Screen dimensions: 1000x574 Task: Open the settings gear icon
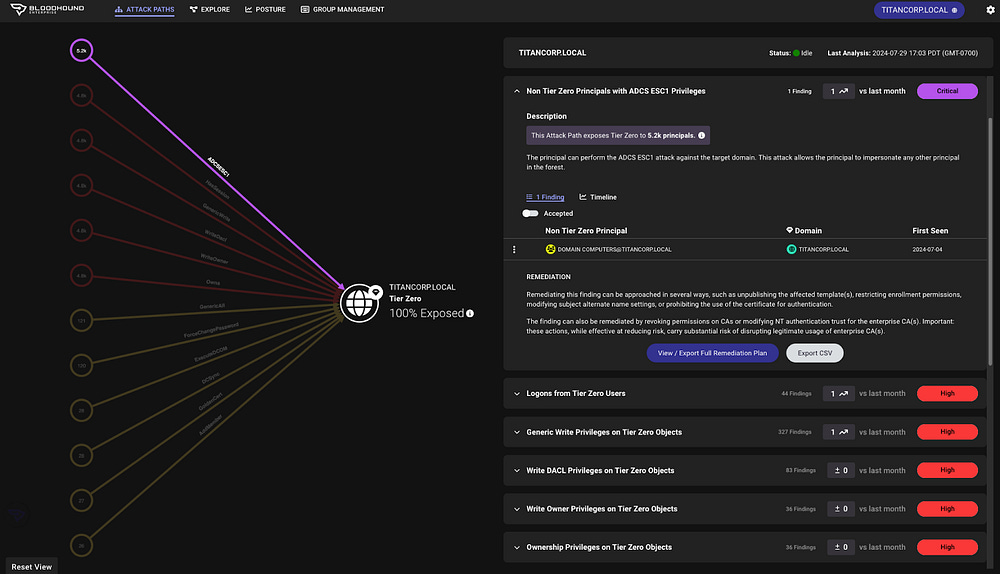(990, 10)
